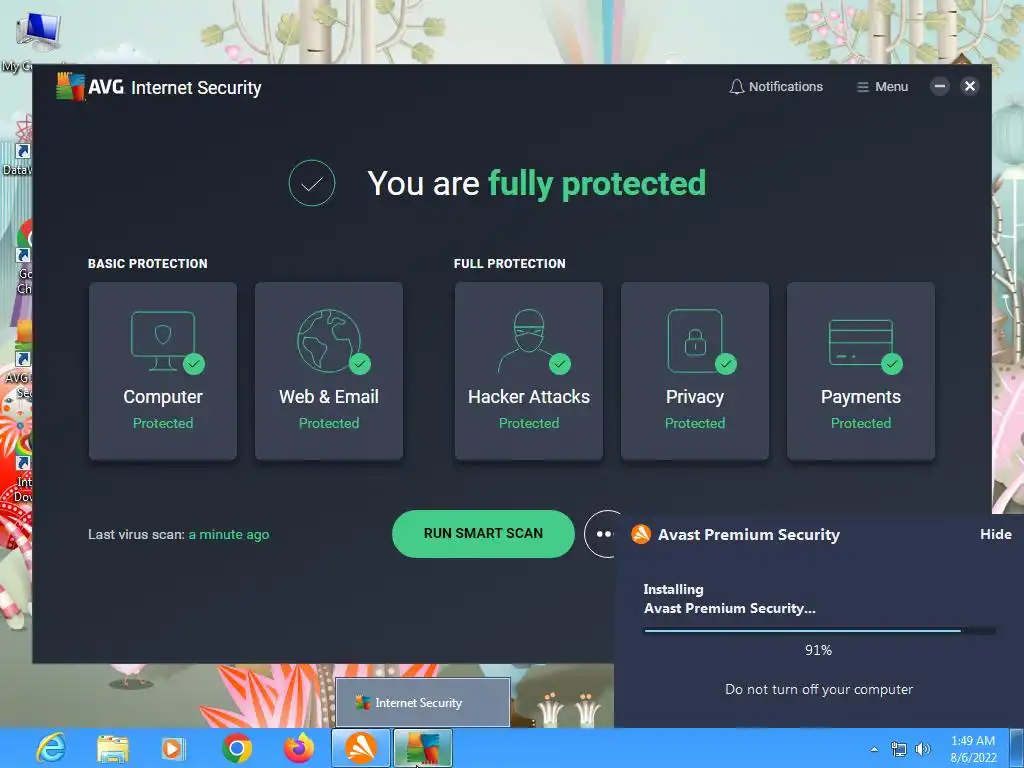Click the fully protected checkmark circle
The width and height of the screenshot is (1024, 768).
click(312, 184)
